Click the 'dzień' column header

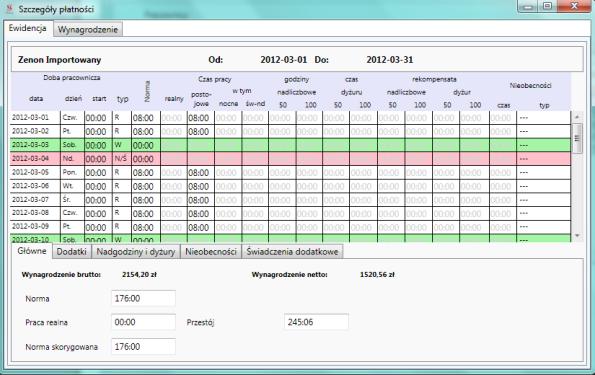(73, 99)
